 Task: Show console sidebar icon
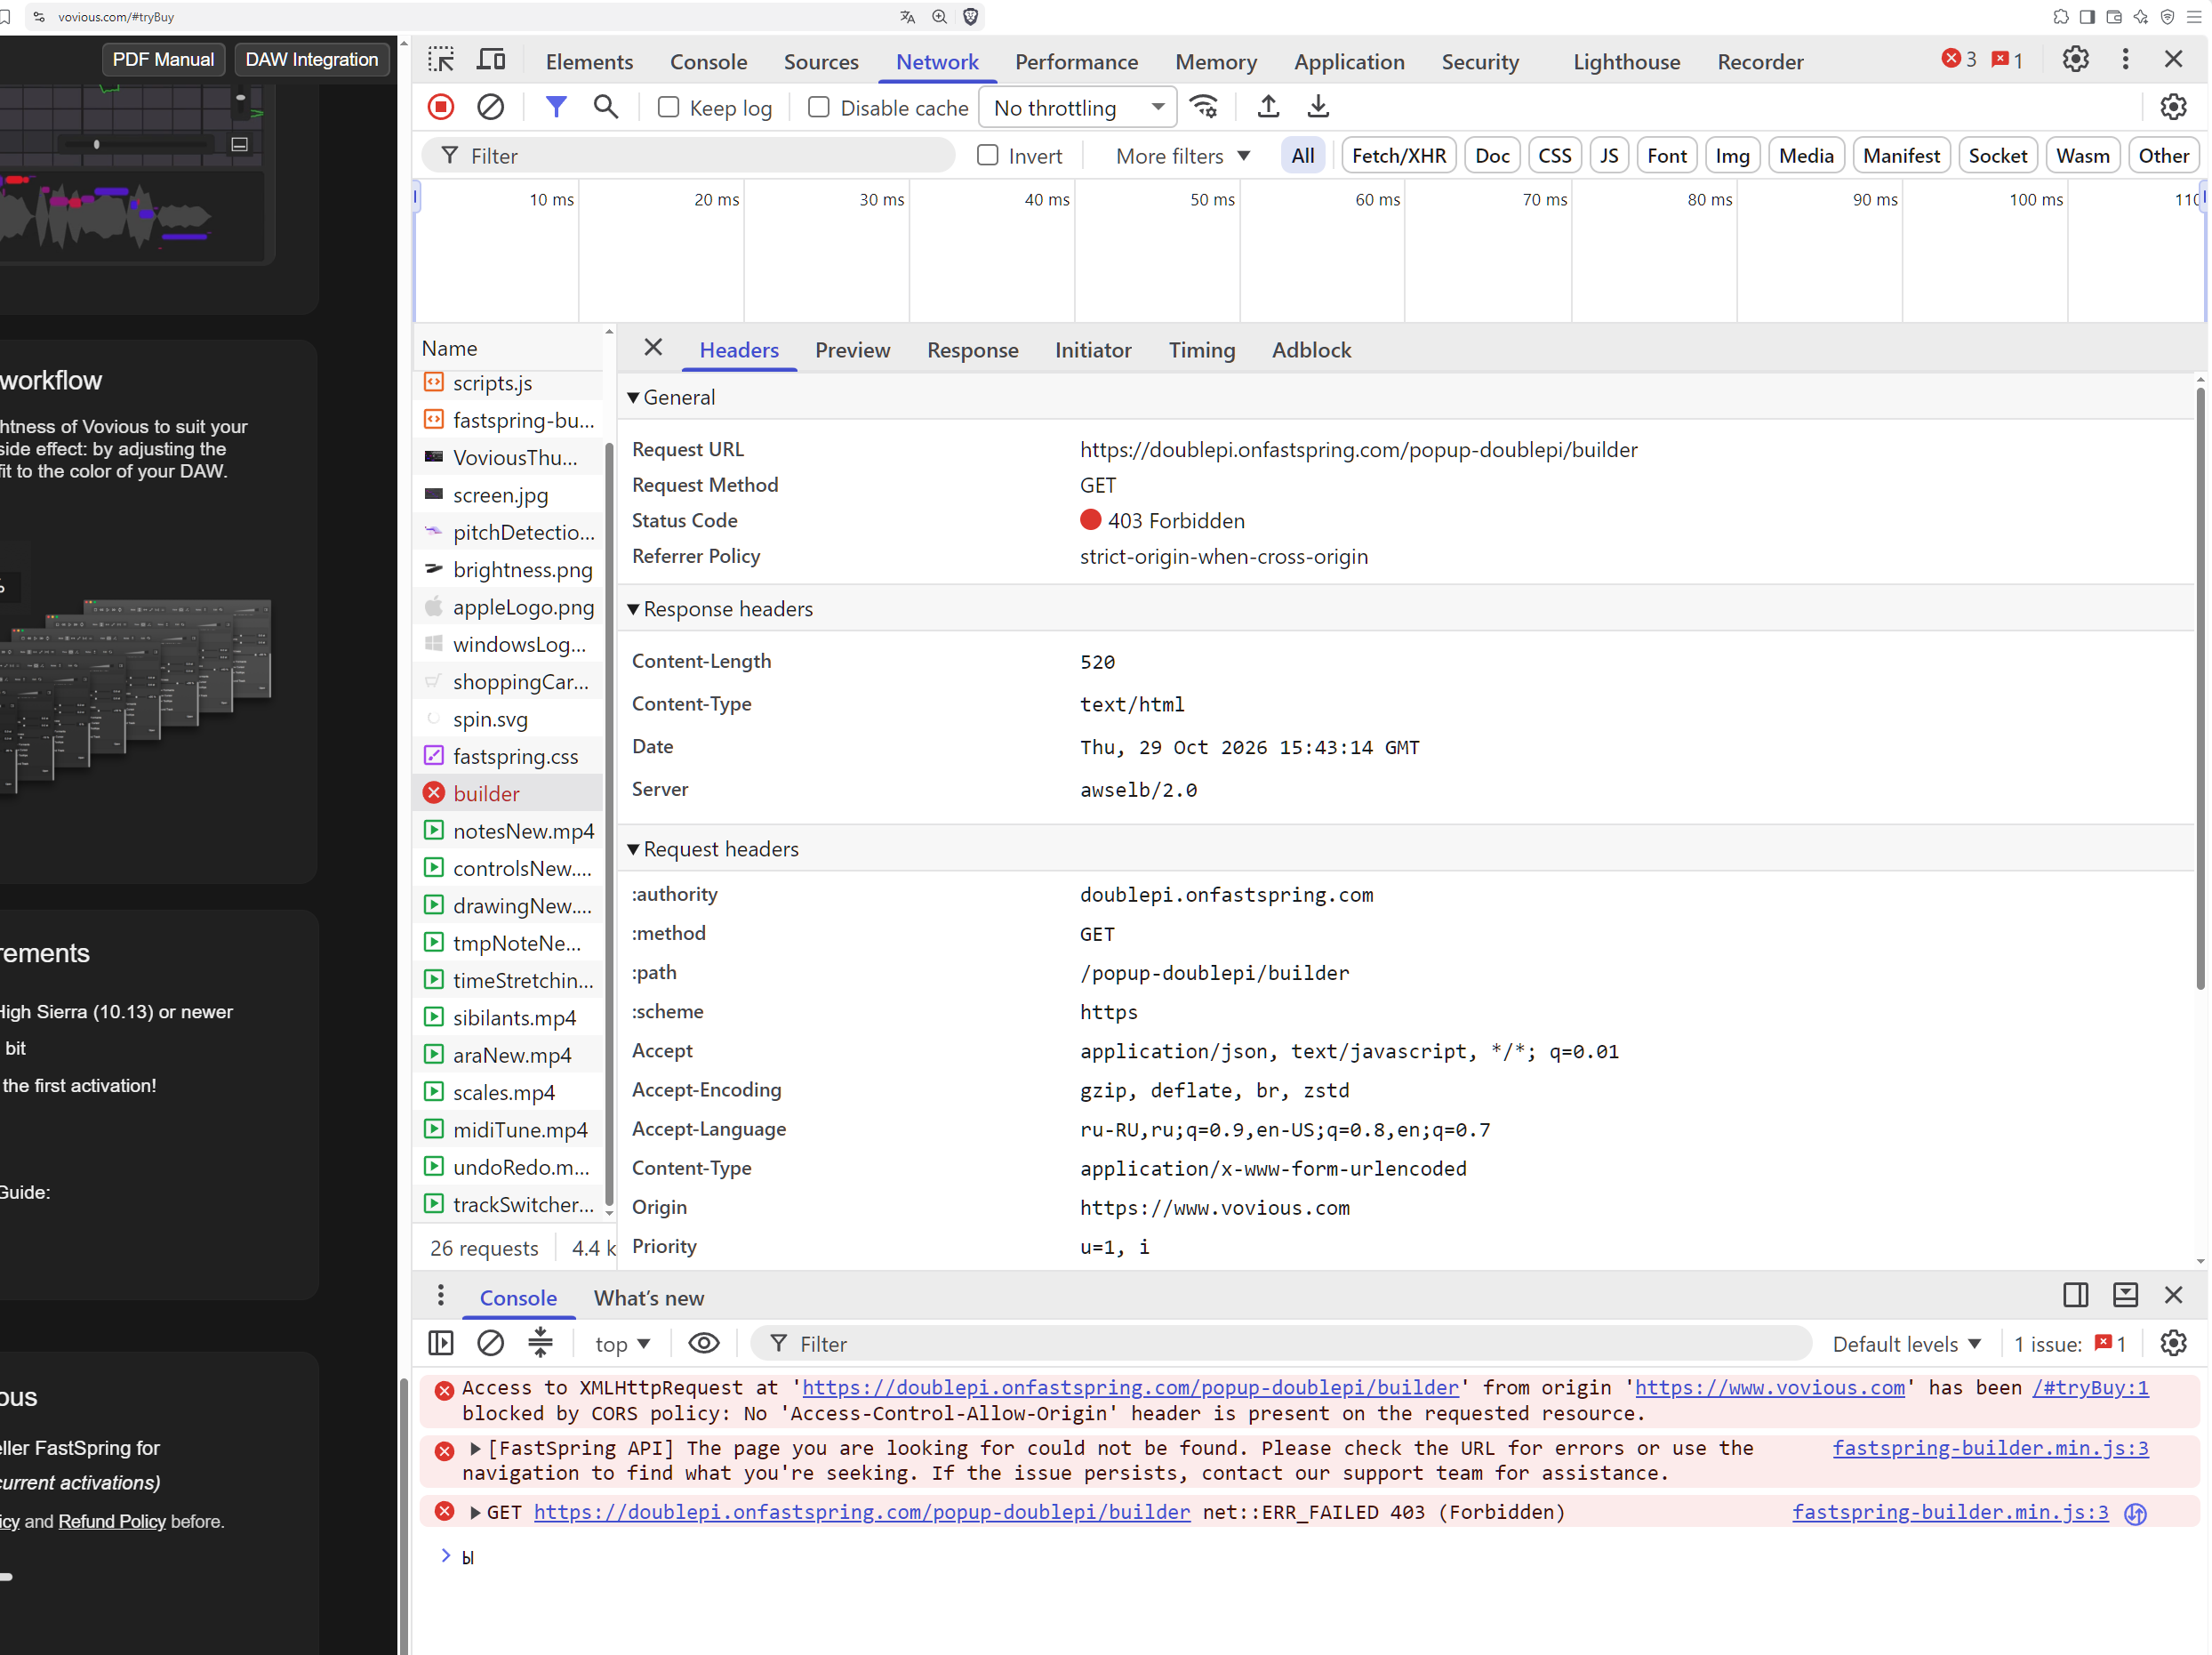[441, 1343]
